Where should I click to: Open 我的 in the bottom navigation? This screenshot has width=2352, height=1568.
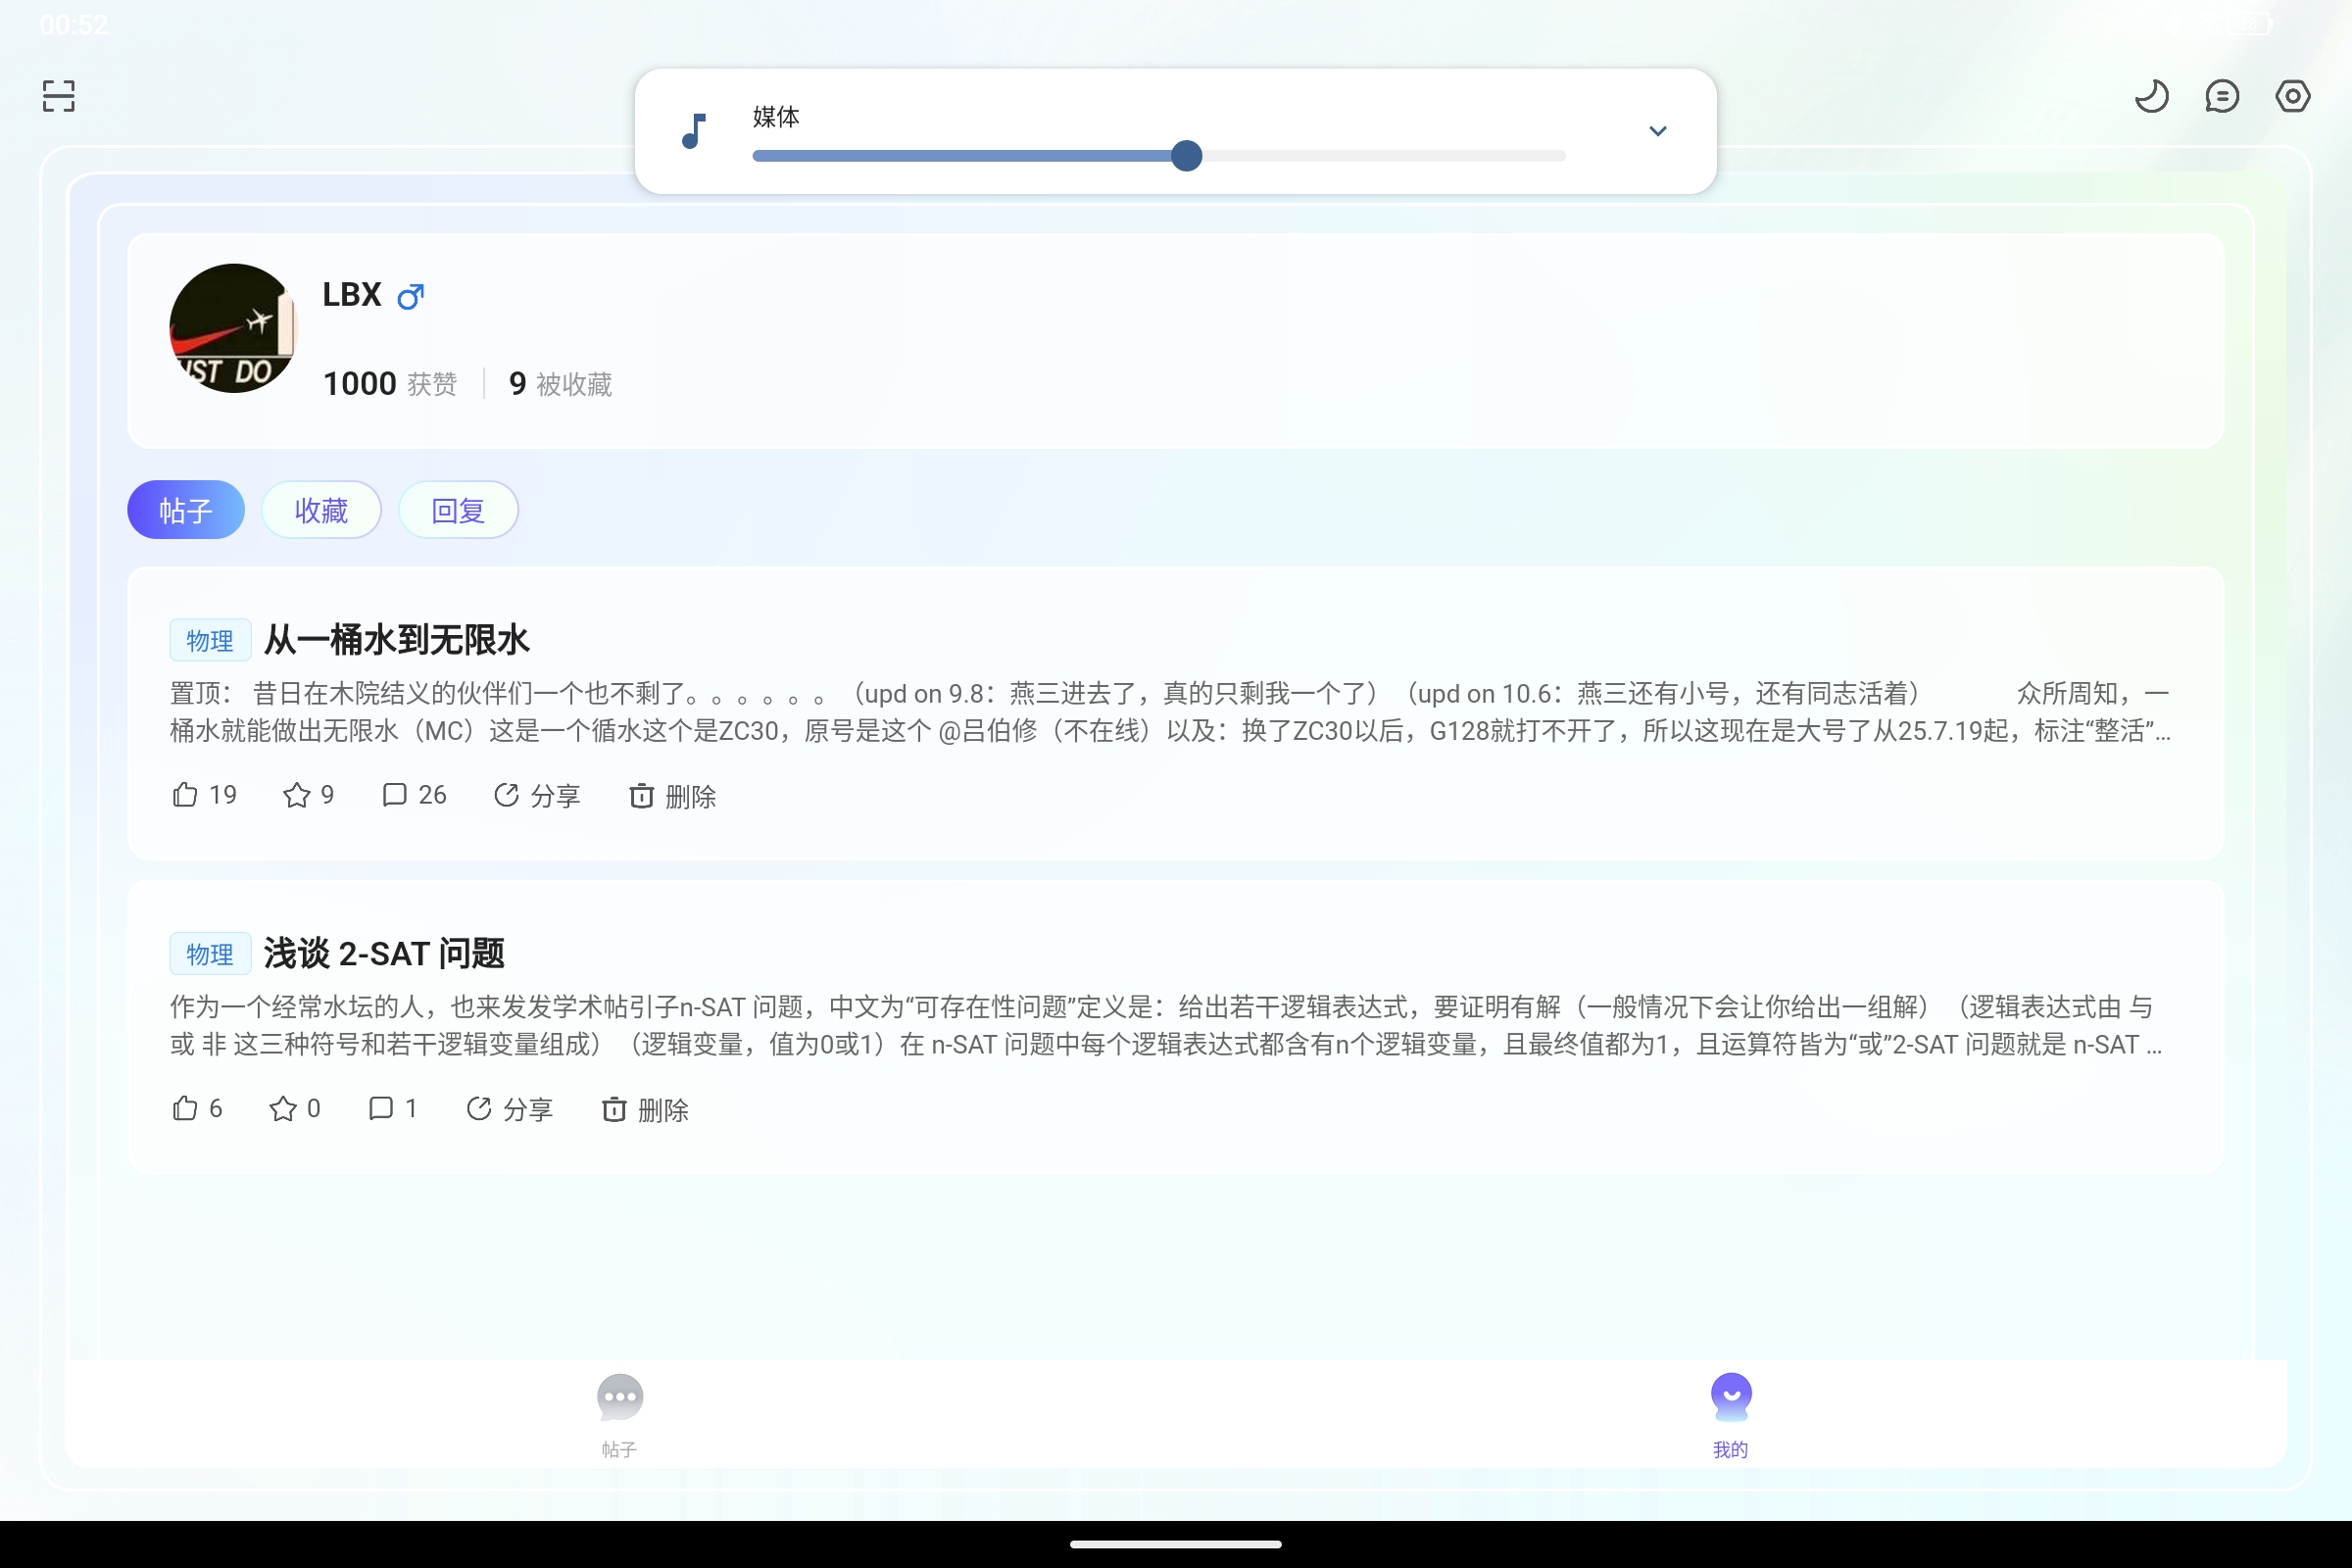coord(1731,1413)
